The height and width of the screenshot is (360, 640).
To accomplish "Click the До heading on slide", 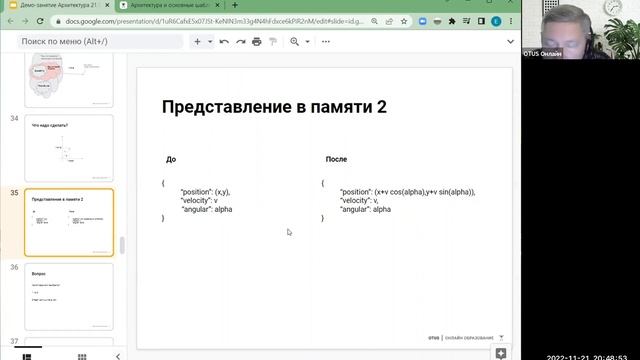I will 171,159.
